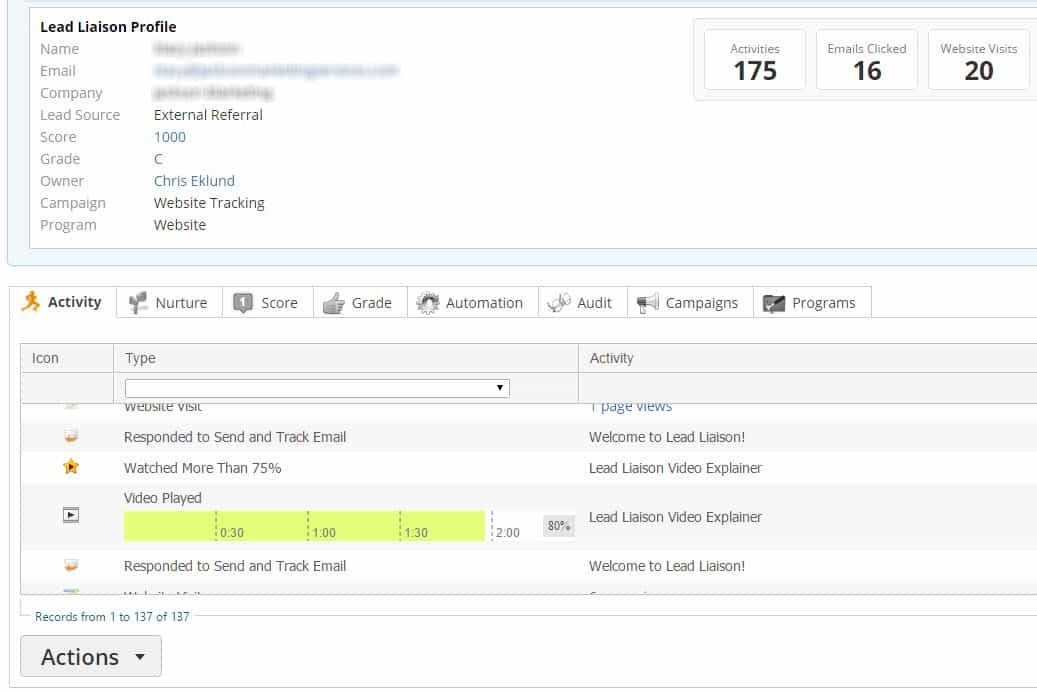Switch to the Programs tab
Viewport: 1037px width, 692px height.
811,302
